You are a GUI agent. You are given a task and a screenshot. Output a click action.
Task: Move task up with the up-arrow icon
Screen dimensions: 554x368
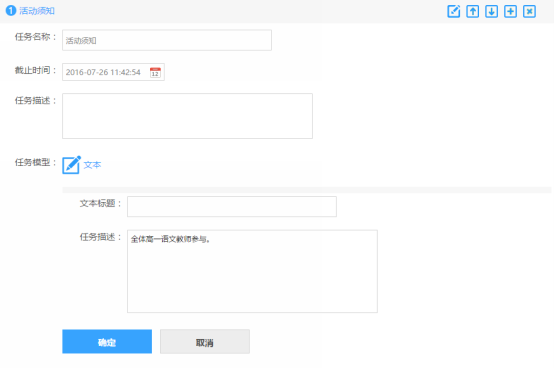click(x=473, y=11)
